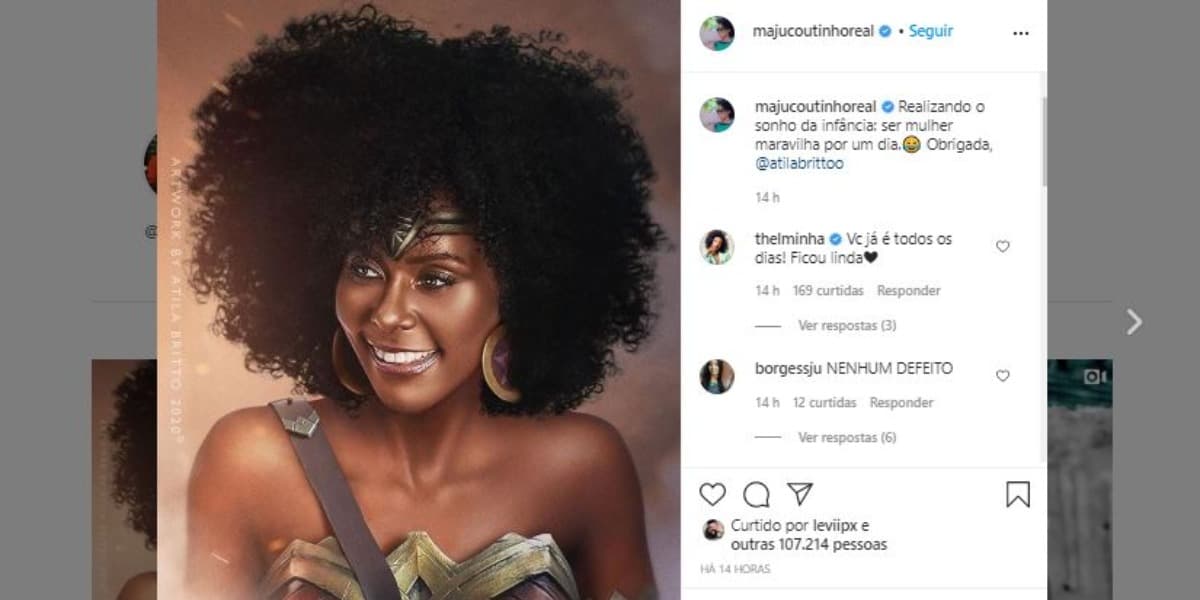The width and height of the screenshot is (1200, 600).
Task: Expand Ver respostas (6) replies
Action: coord(847,438)
